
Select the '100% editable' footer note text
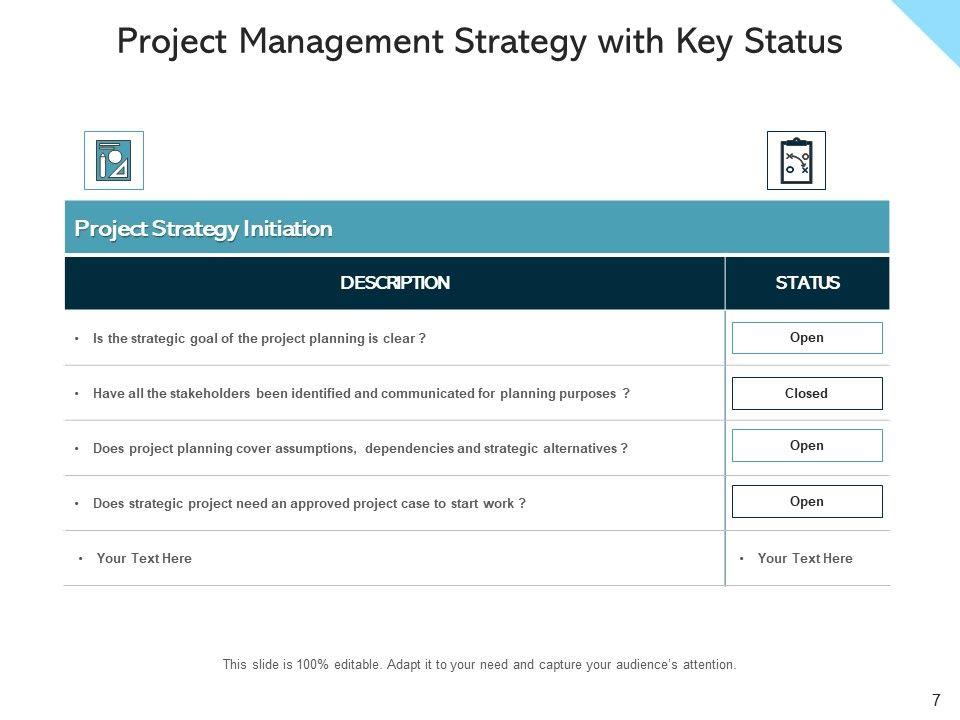point(479,664)
